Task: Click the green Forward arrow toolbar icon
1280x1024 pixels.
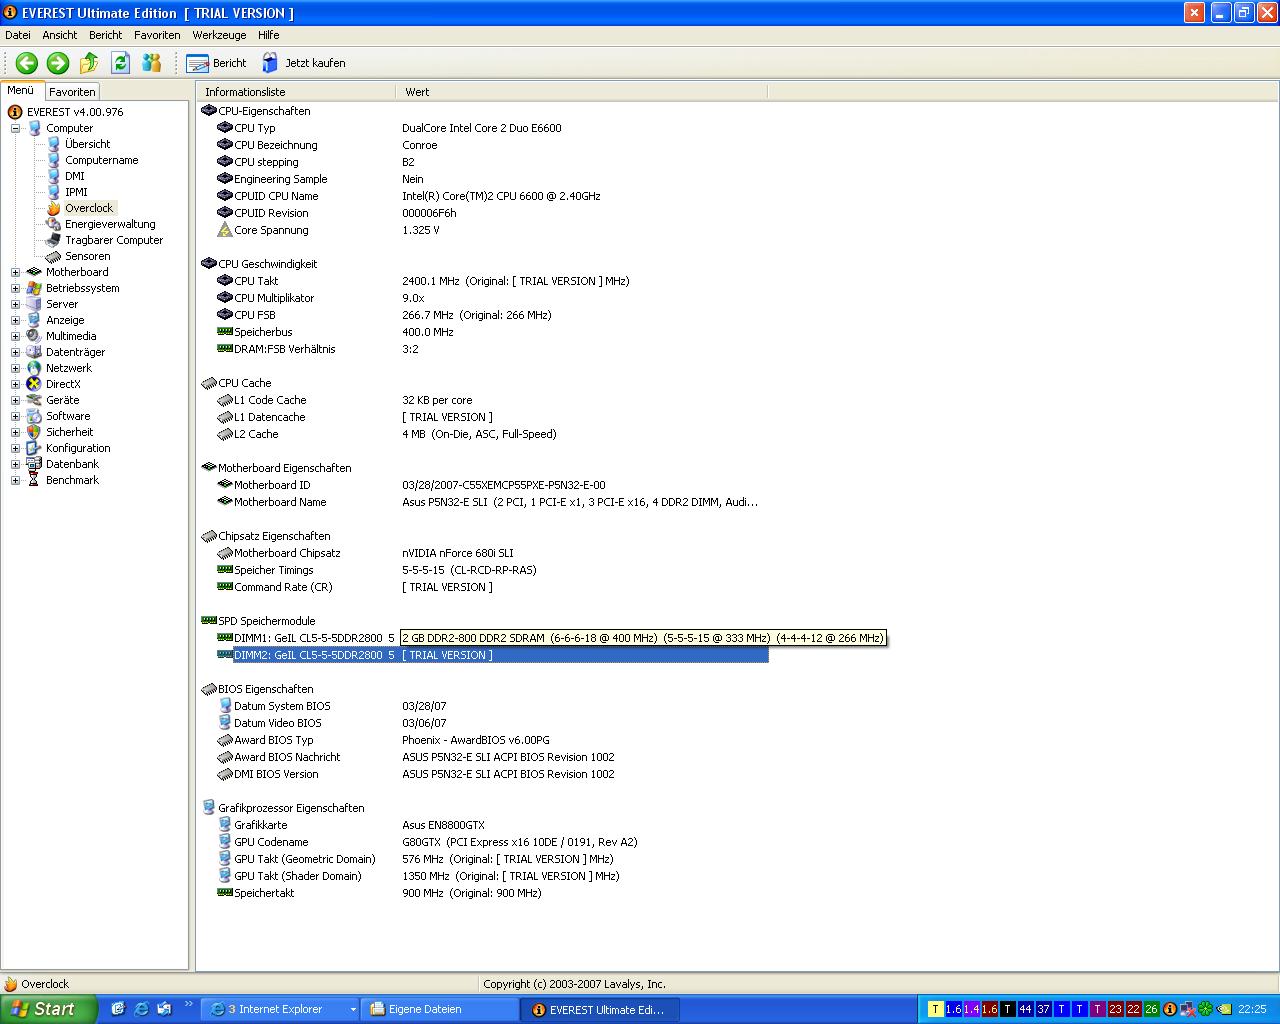Action: click(x=58, y=63)
